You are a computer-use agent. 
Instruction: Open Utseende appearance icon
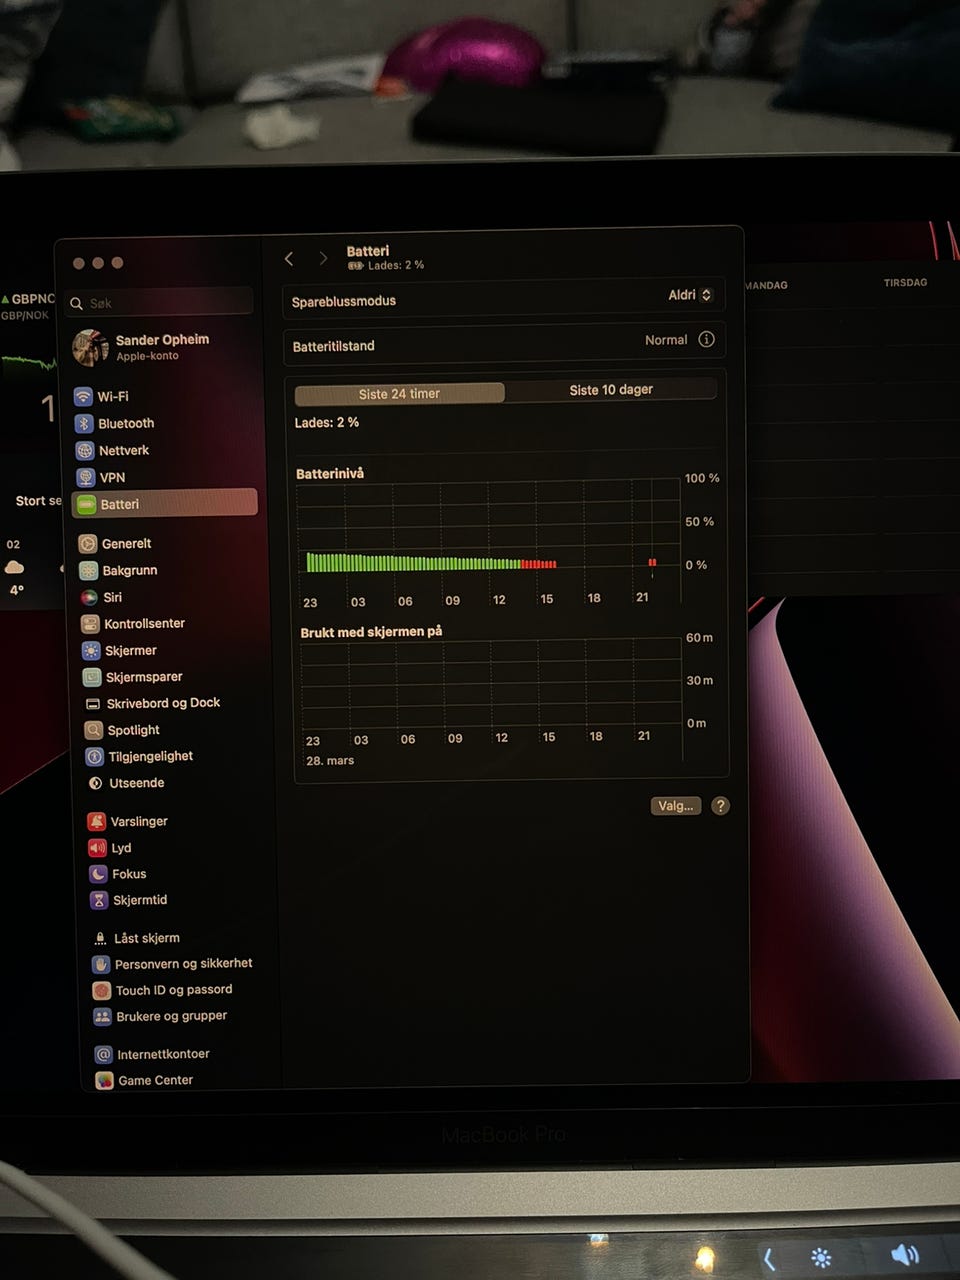pyautogui.click(x=95, y=783)
